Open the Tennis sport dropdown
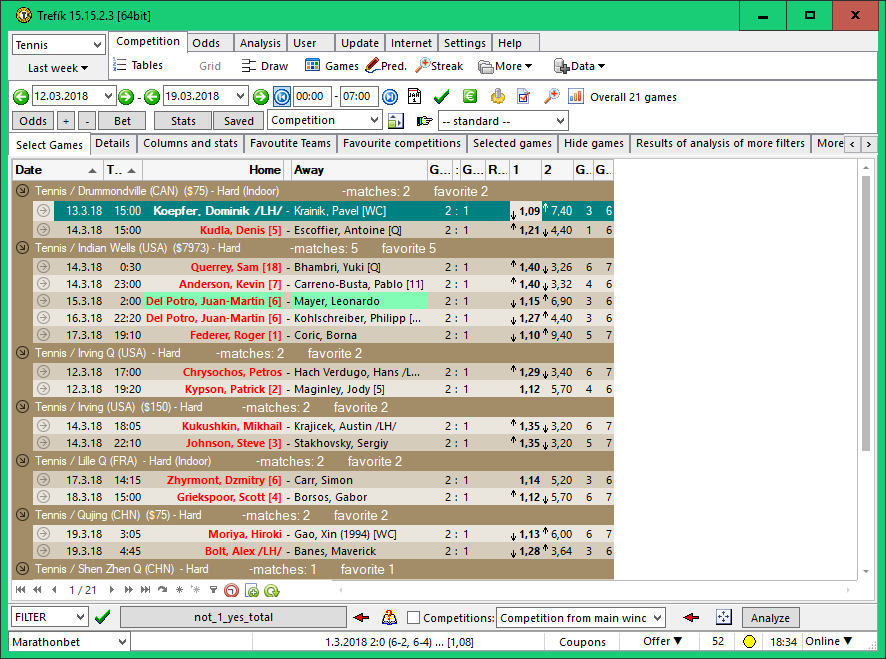 click(x=59, y=45)
